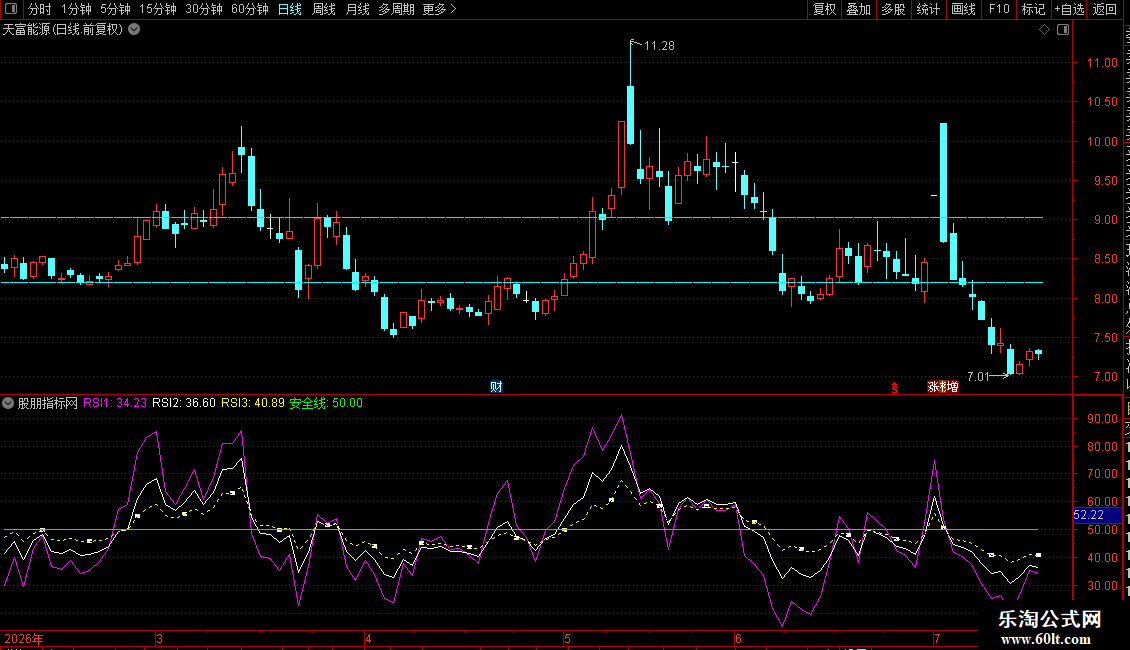The image size is (1130, 650).
Task: Click the diamond icon above the chart
Action: [1044, 30]
